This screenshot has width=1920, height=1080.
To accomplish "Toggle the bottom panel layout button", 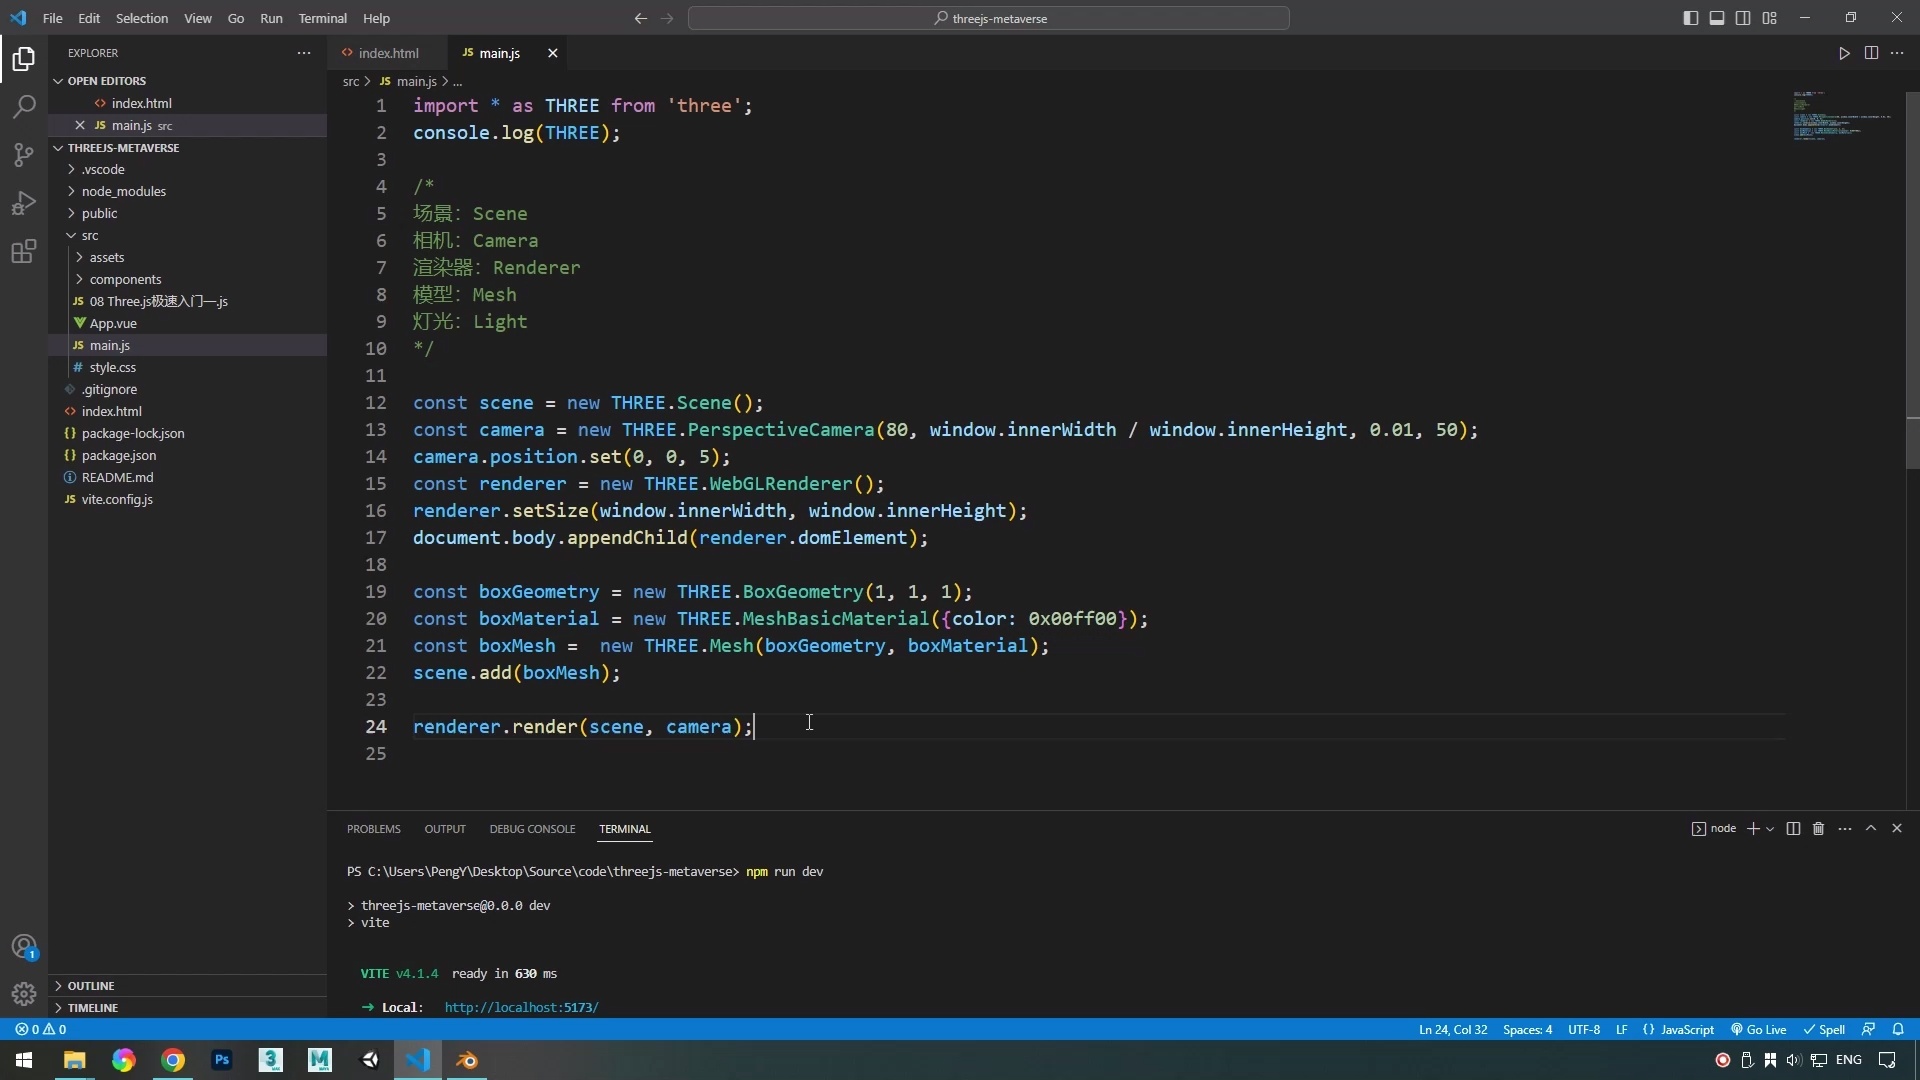I will [x=1717, y=18].
